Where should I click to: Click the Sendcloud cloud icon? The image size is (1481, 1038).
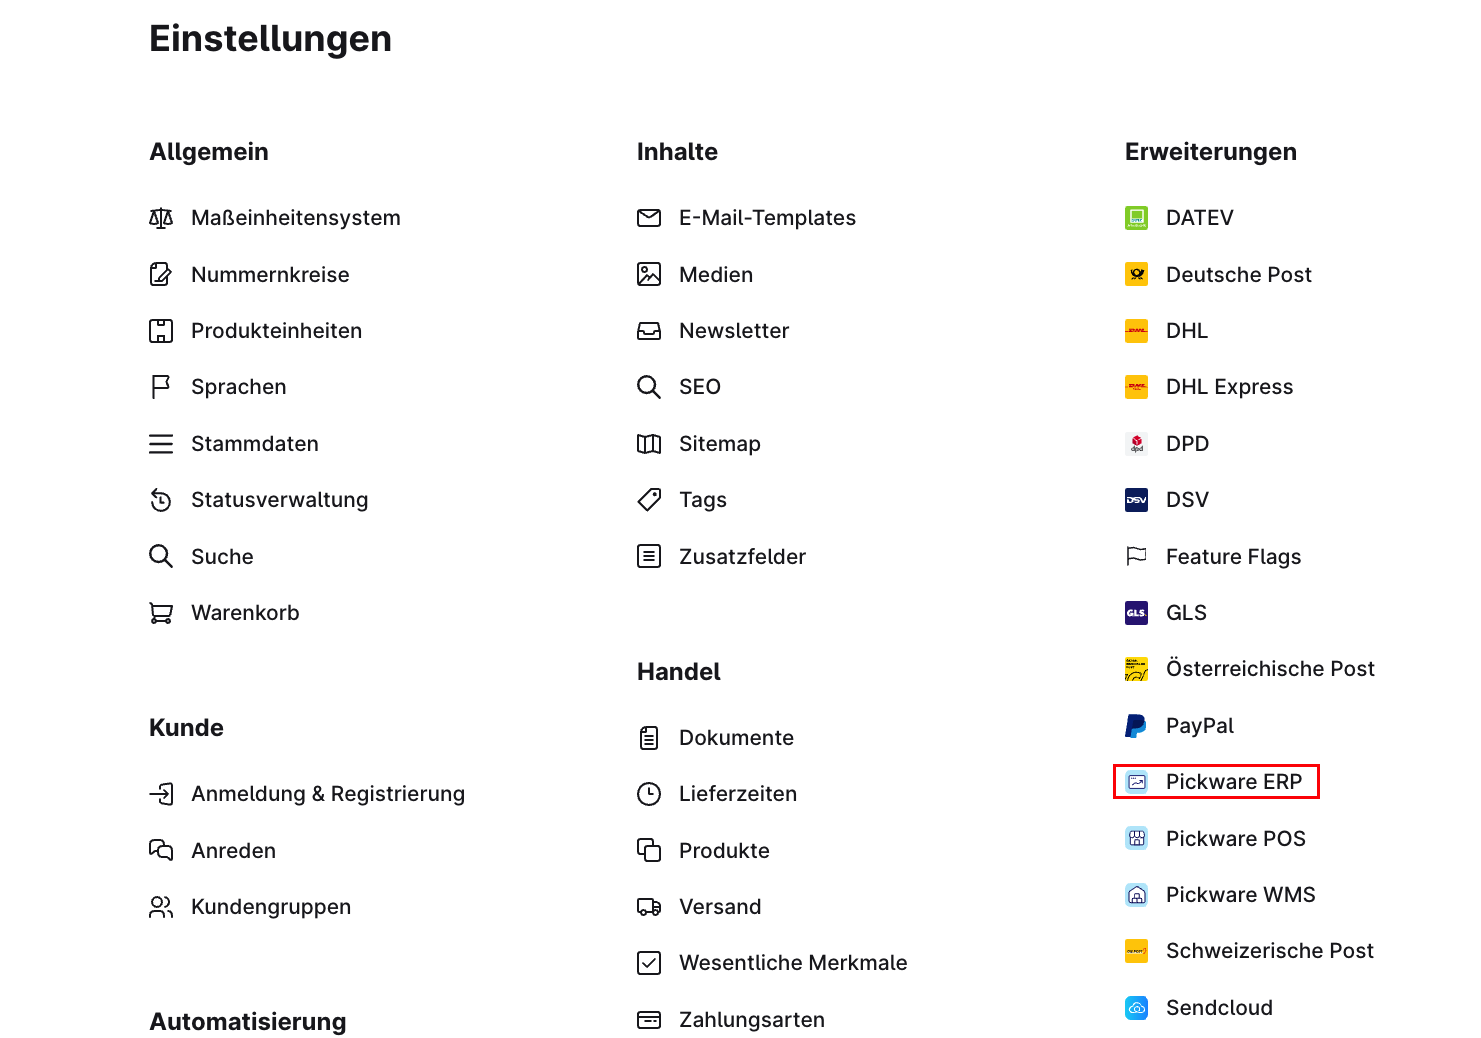click(x=1136, y=1008)
